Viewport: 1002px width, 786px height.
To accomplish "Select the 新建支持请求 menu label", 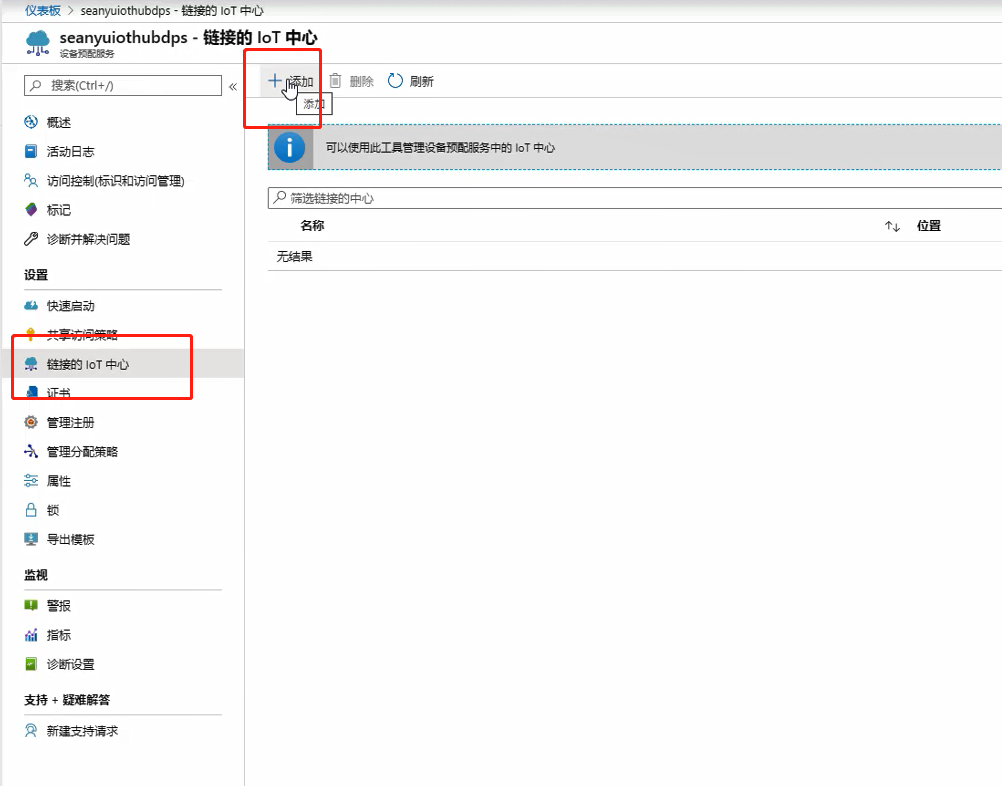I will tap(82, 730).
